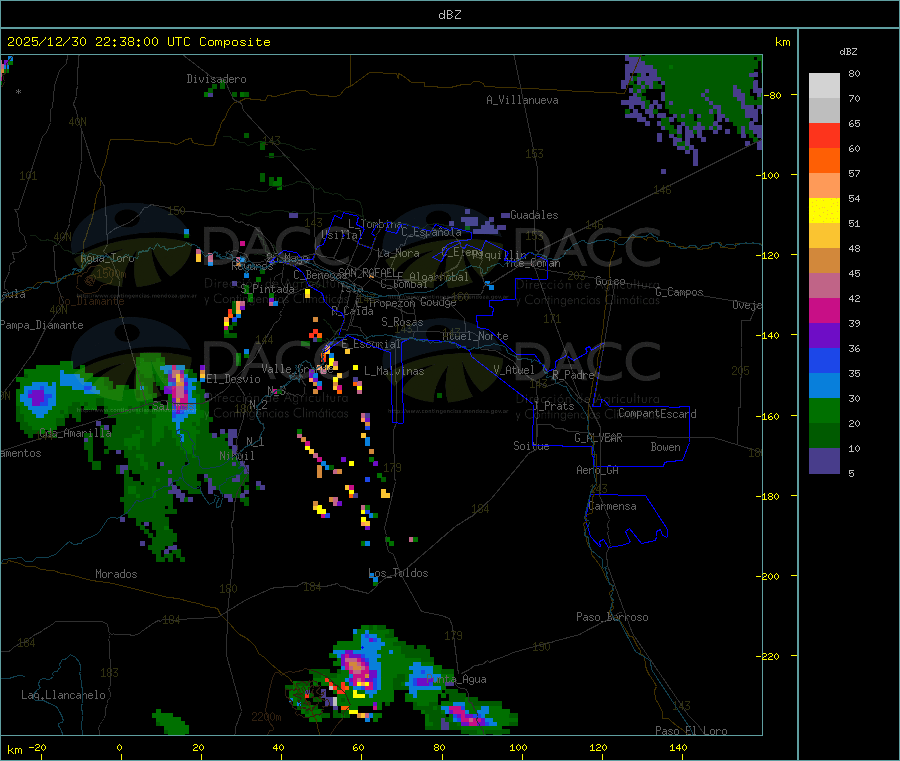Click the C_Española map label
The height and width of the screenshot is (761, 900).
point(431,232)
